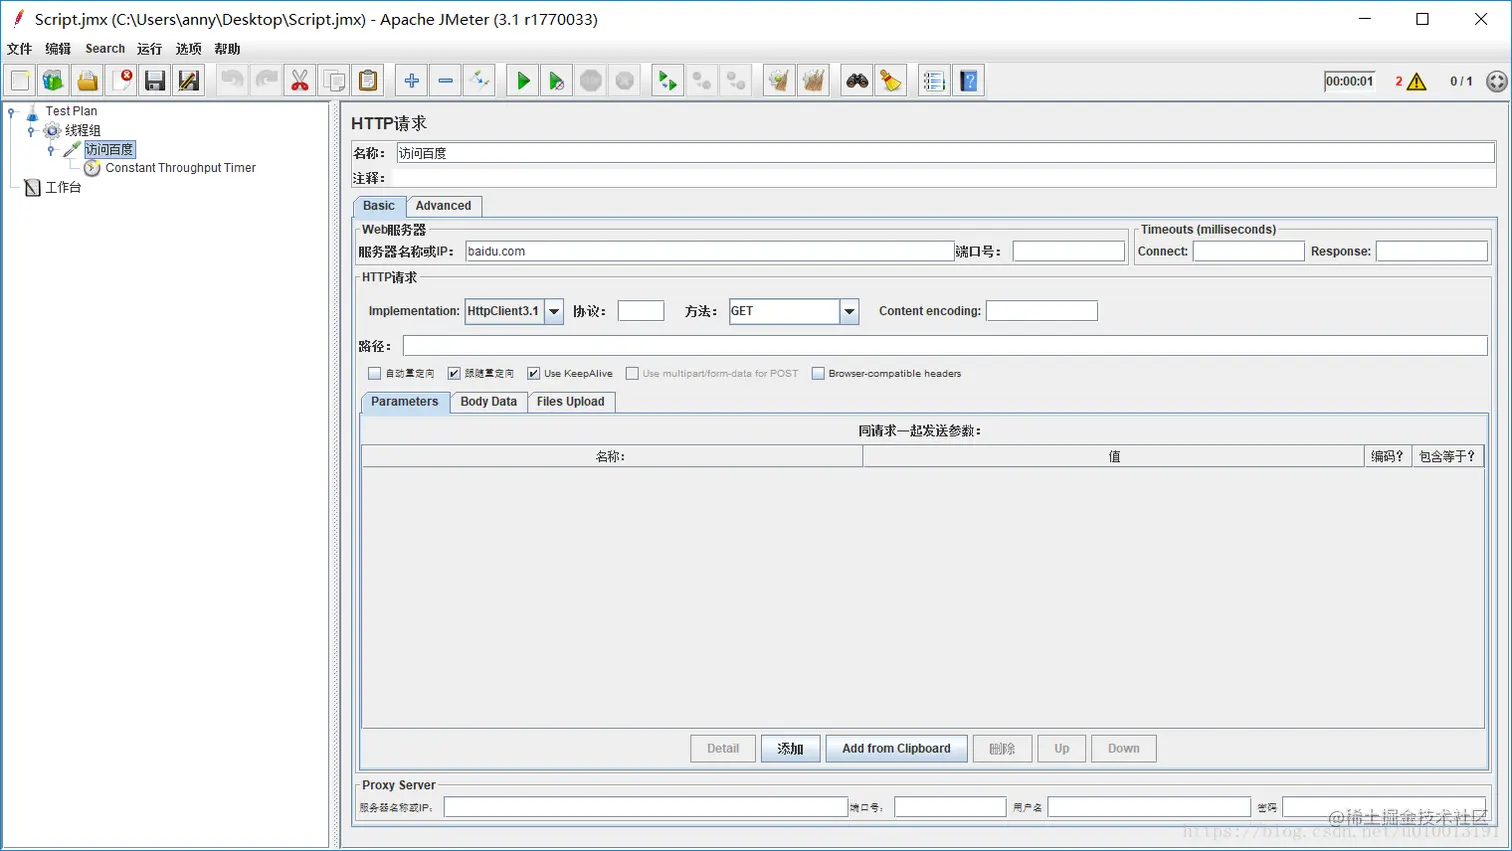This screenshot has height=851, width=1512.
Task: Switch to the Body Data tab
Action: tap(489, 402)
